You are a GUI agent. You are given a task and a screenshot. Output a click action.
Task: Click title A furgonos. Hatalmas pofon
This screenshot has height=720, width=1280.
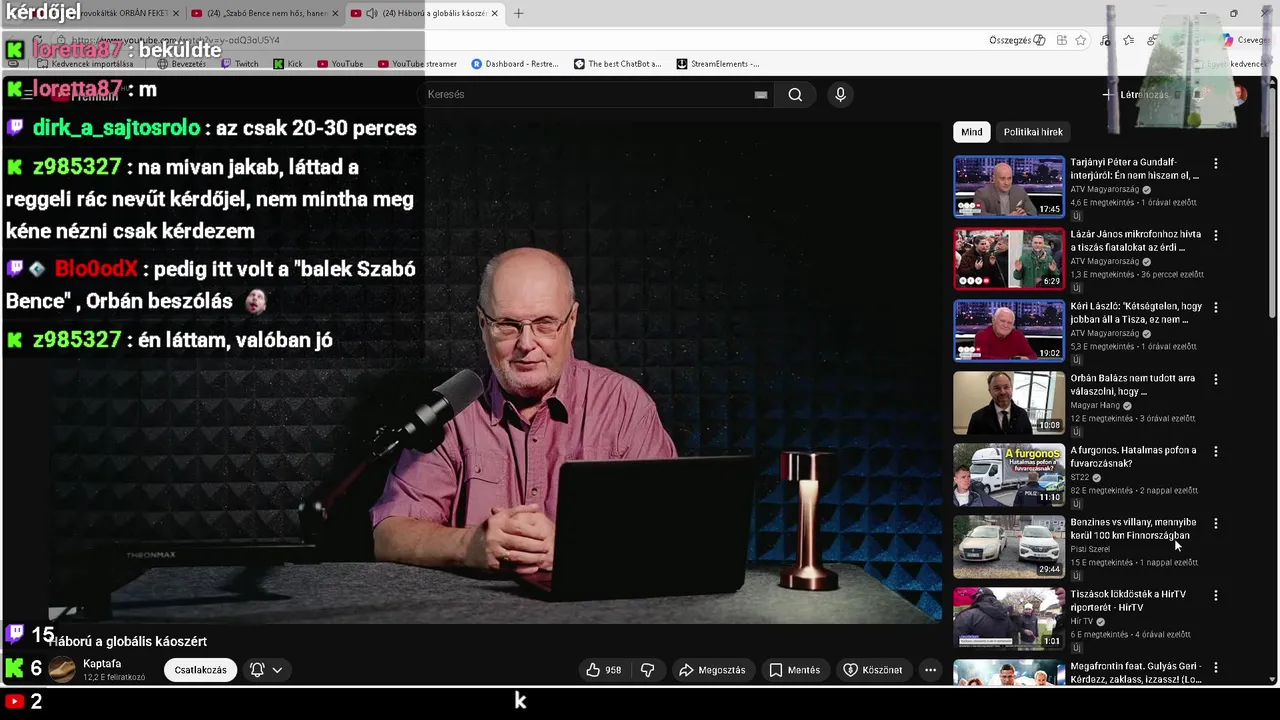1133,457
